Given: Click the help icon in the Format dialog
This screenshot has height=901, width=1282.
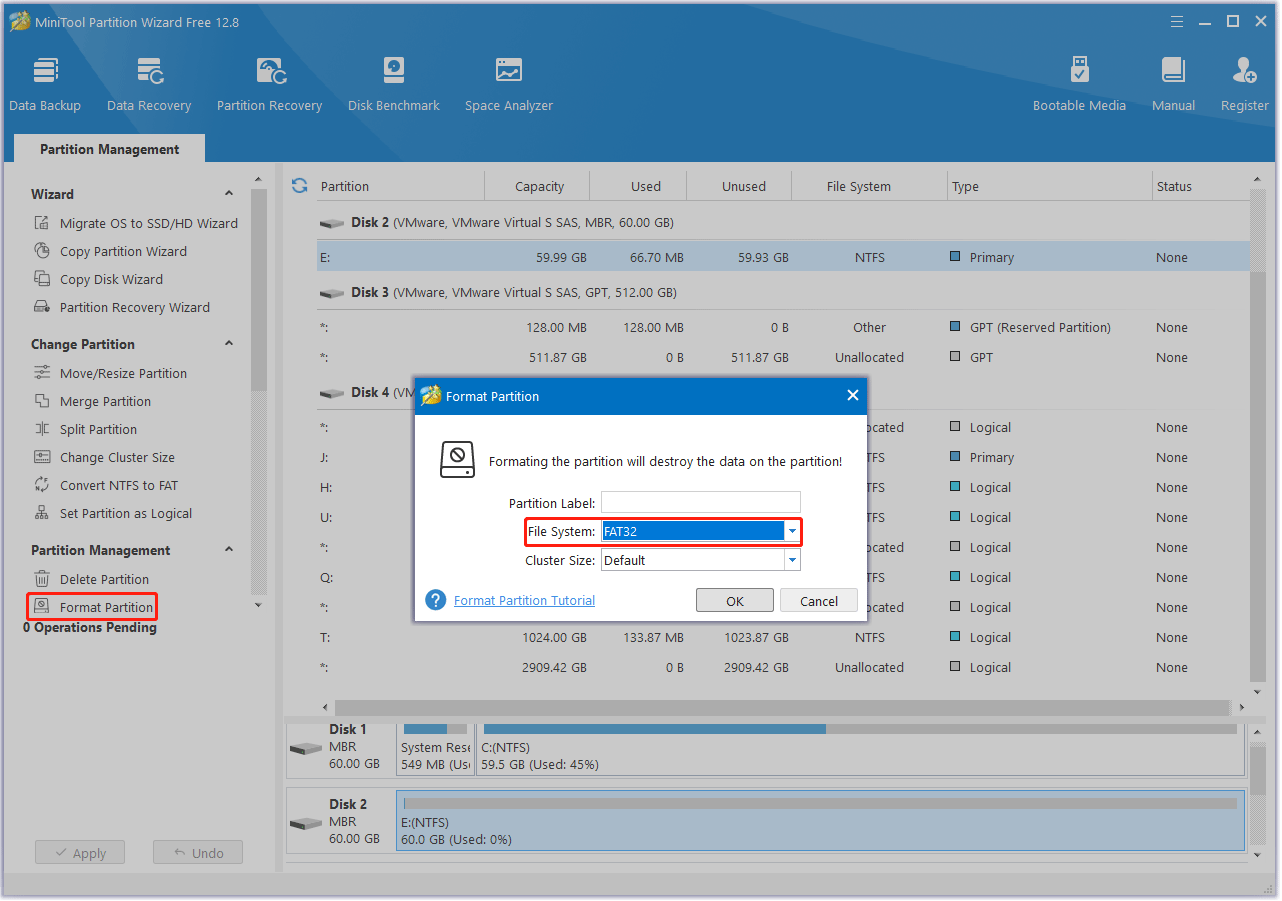Looking at the screenshot, I should [x=435, y=600].
